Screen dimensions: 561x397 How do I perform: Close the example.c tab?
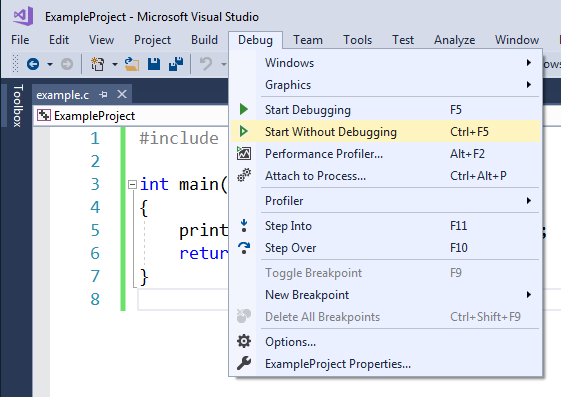pos(122,94)
